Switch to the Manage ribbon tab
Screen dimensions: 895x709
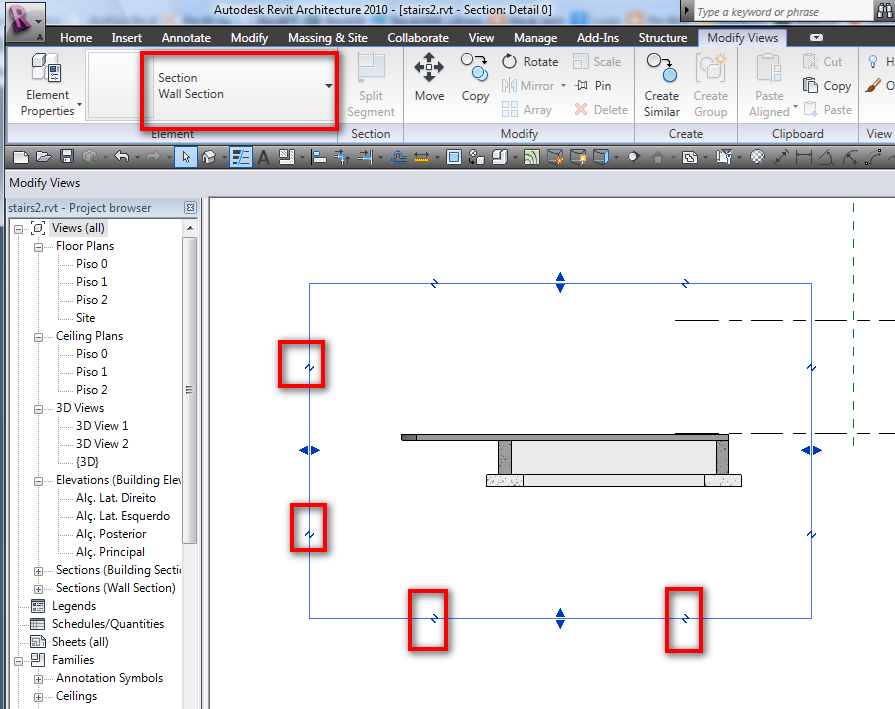click(535, 38)
